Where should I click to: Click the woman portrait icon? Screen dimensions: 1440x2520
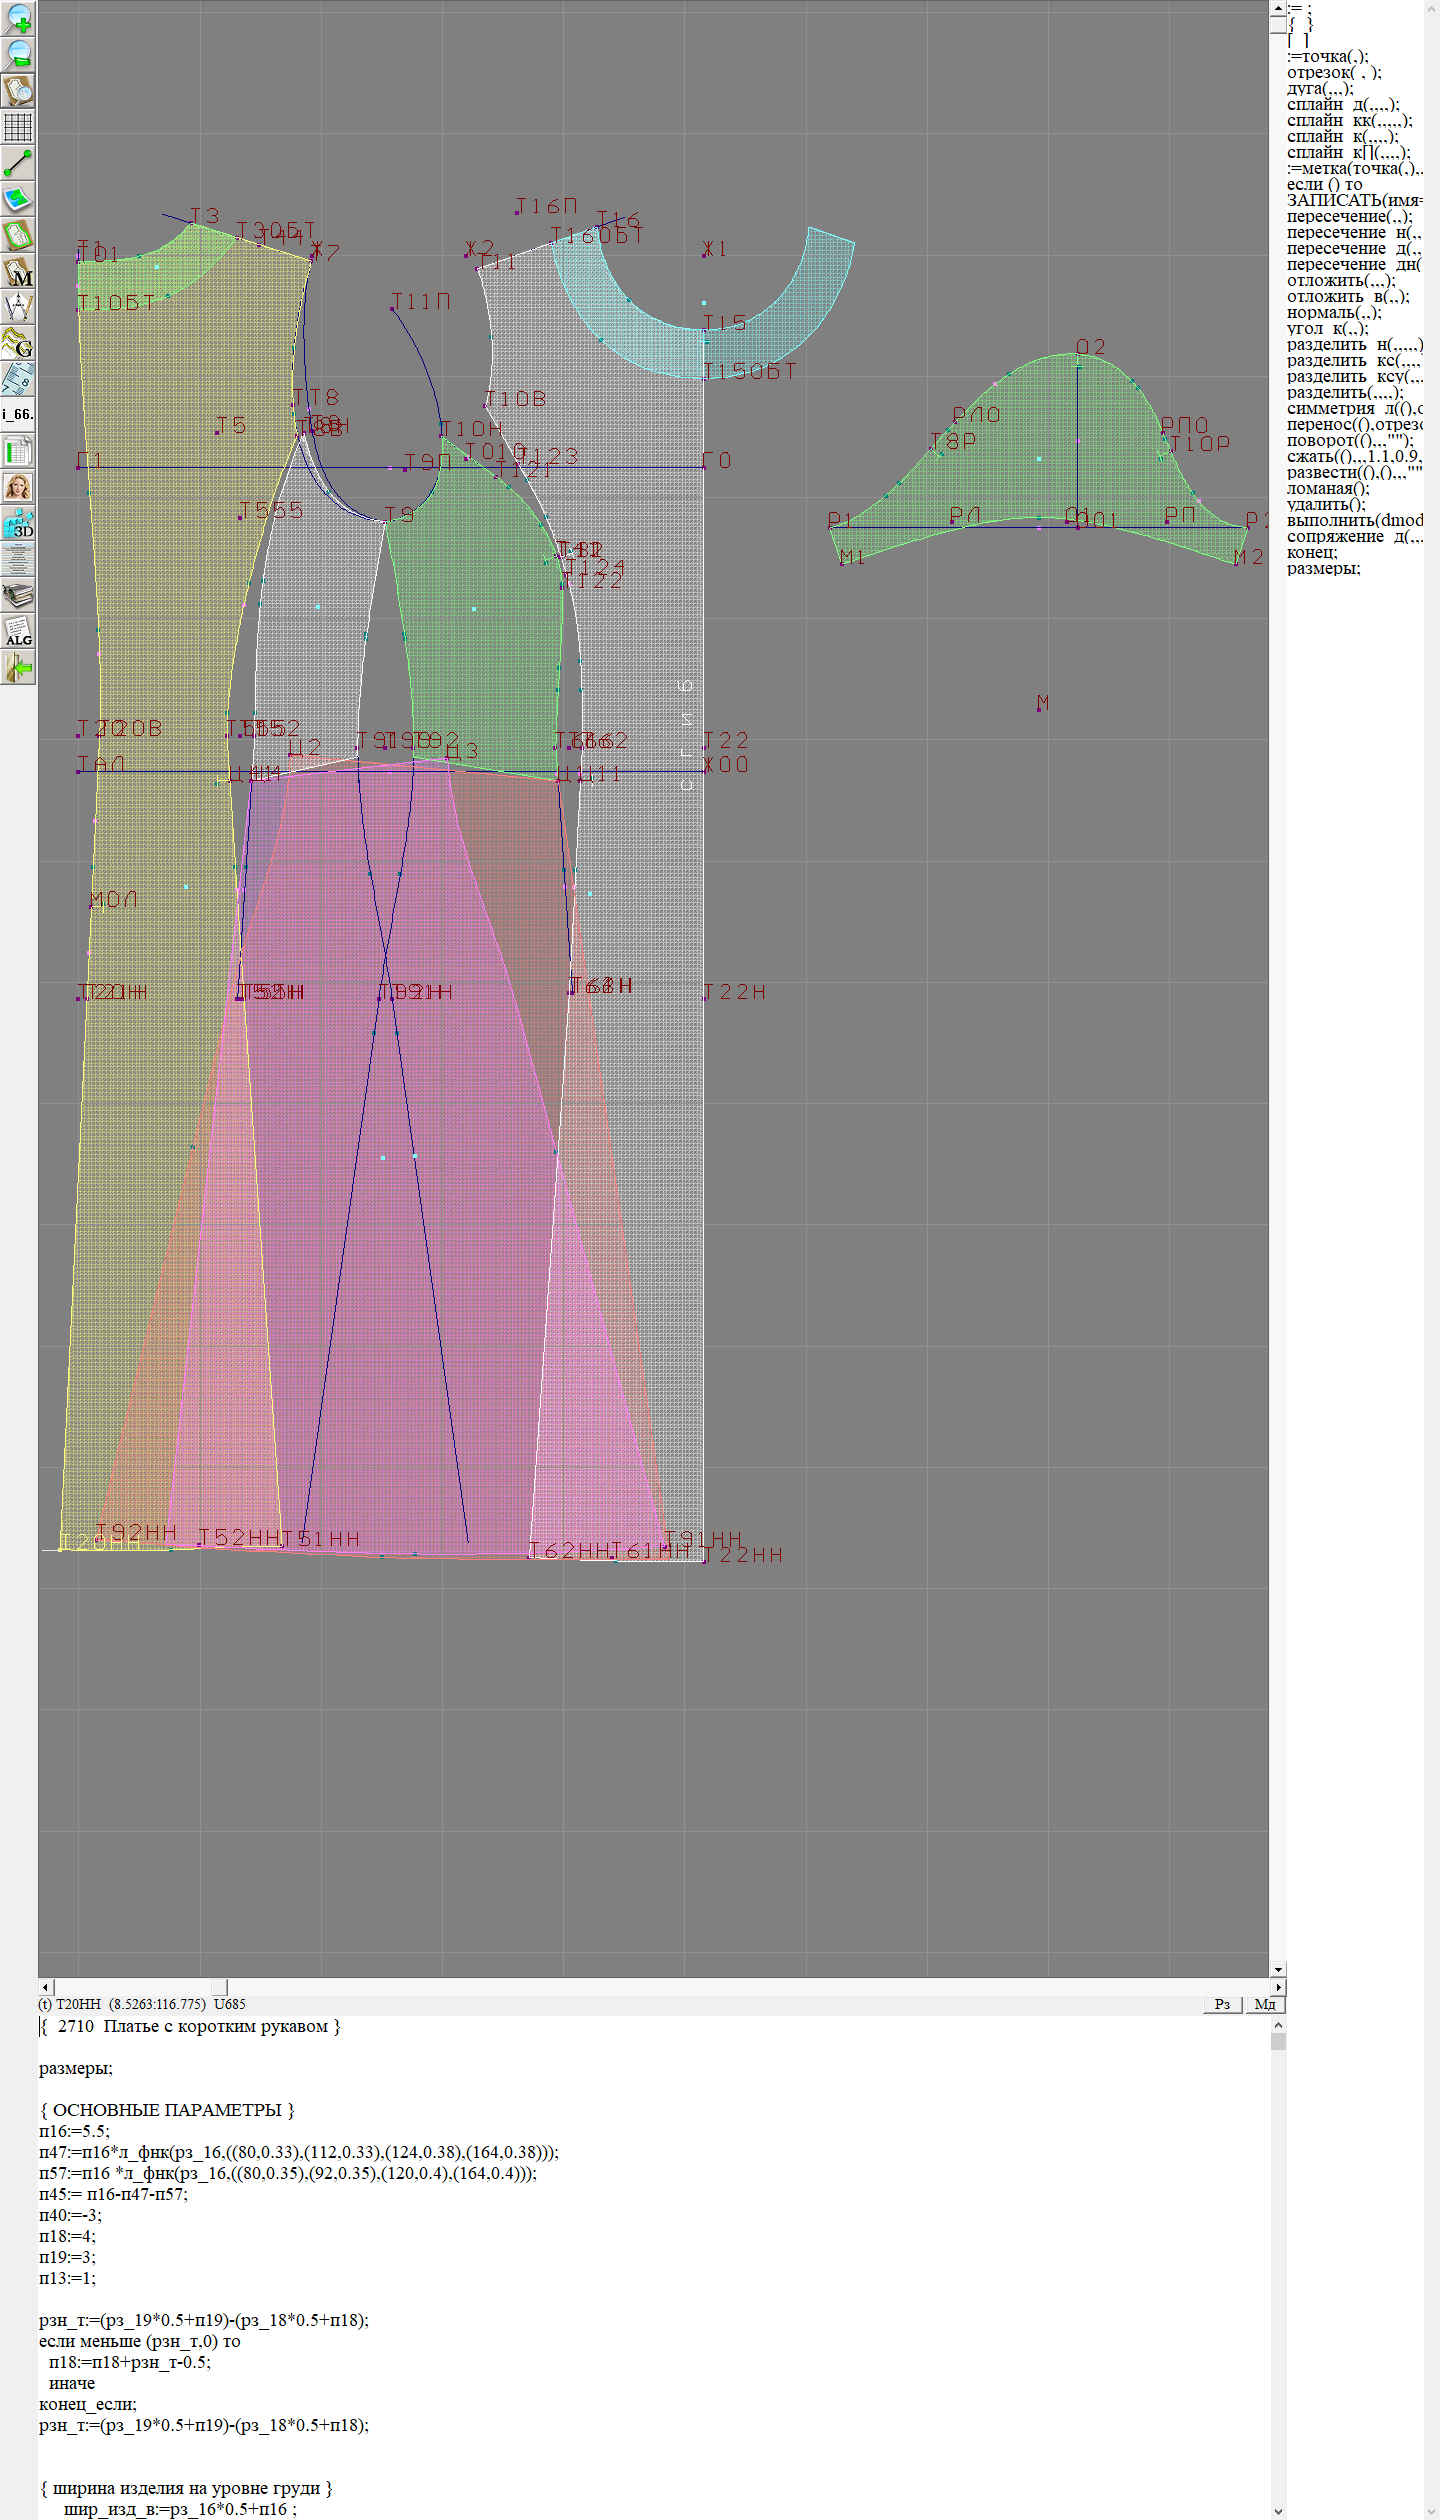18,487
